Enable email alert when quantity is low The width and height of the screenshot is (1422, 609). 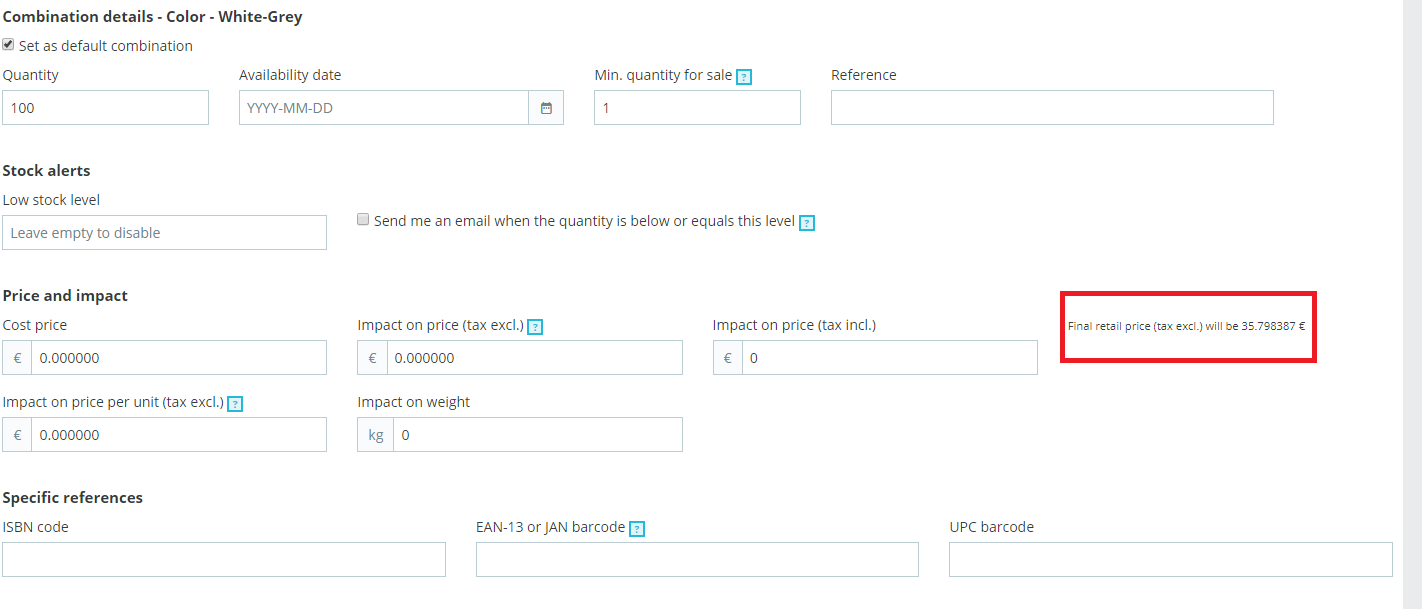[364, 220]
